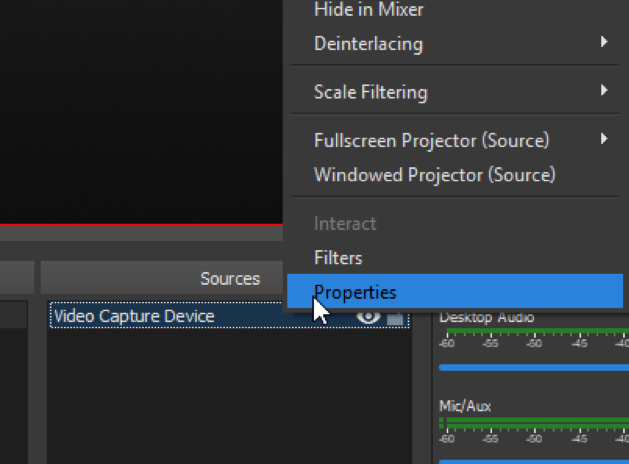Expand Fullscreen Projector (Source) submenu arrow
The height and width of the screenshot is (464, 629).
604,139
